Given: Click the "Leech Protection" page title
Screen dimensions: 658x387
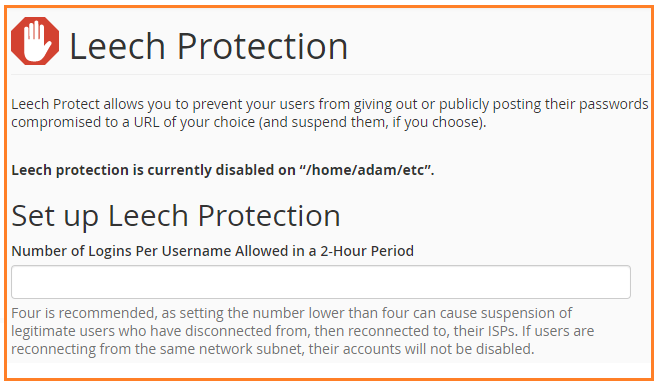Looking at the screenshot, I should point(208,46).
